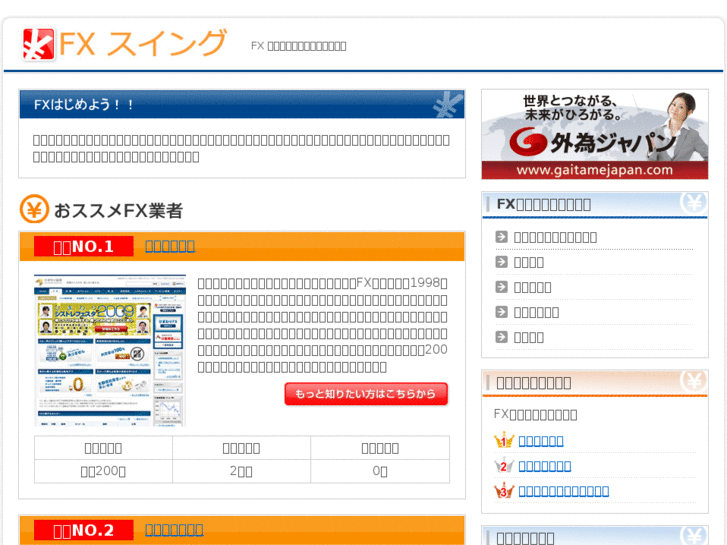Click the silver crown number 2 icon

pos(504,465)
